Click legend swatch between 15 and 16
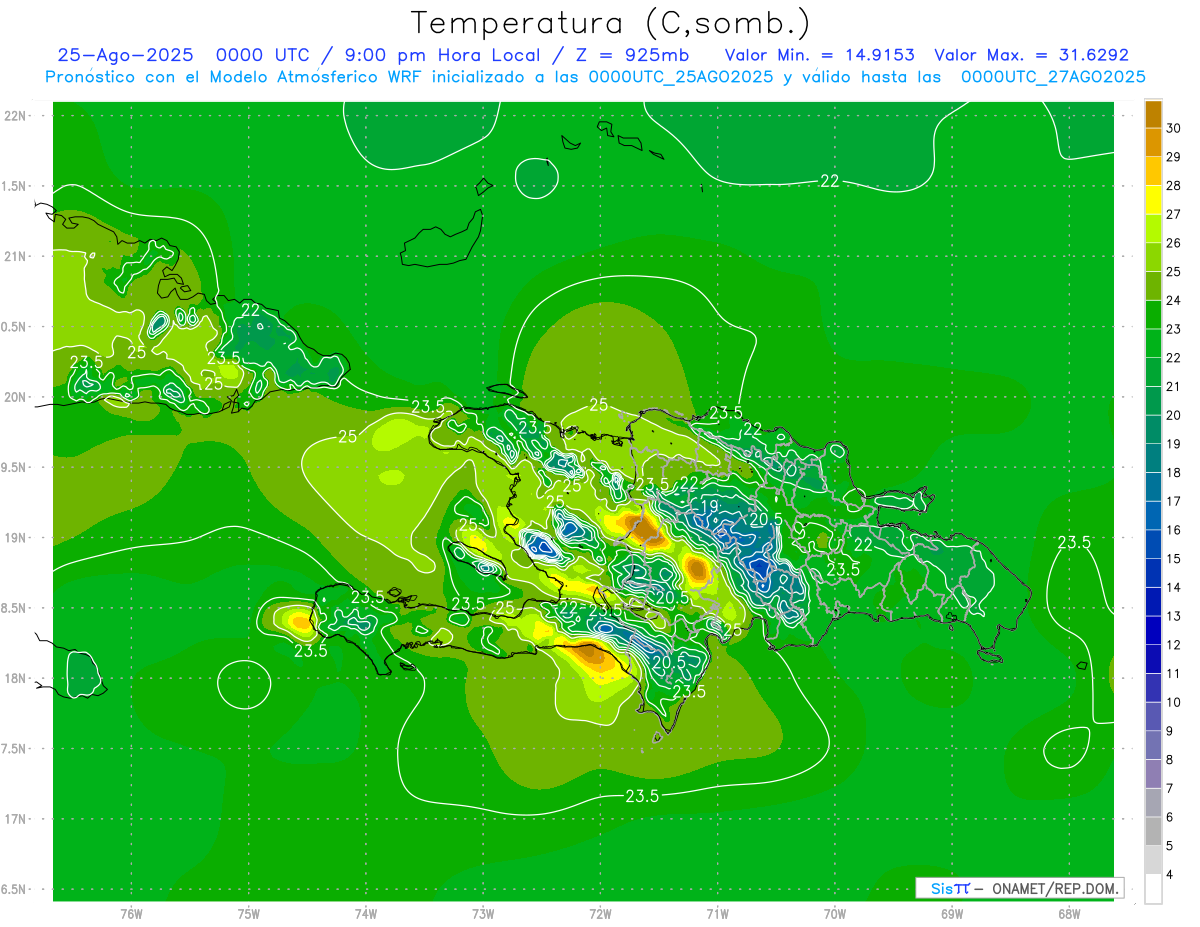Viewport: 1200px width, 927px height. point(1153,544)
